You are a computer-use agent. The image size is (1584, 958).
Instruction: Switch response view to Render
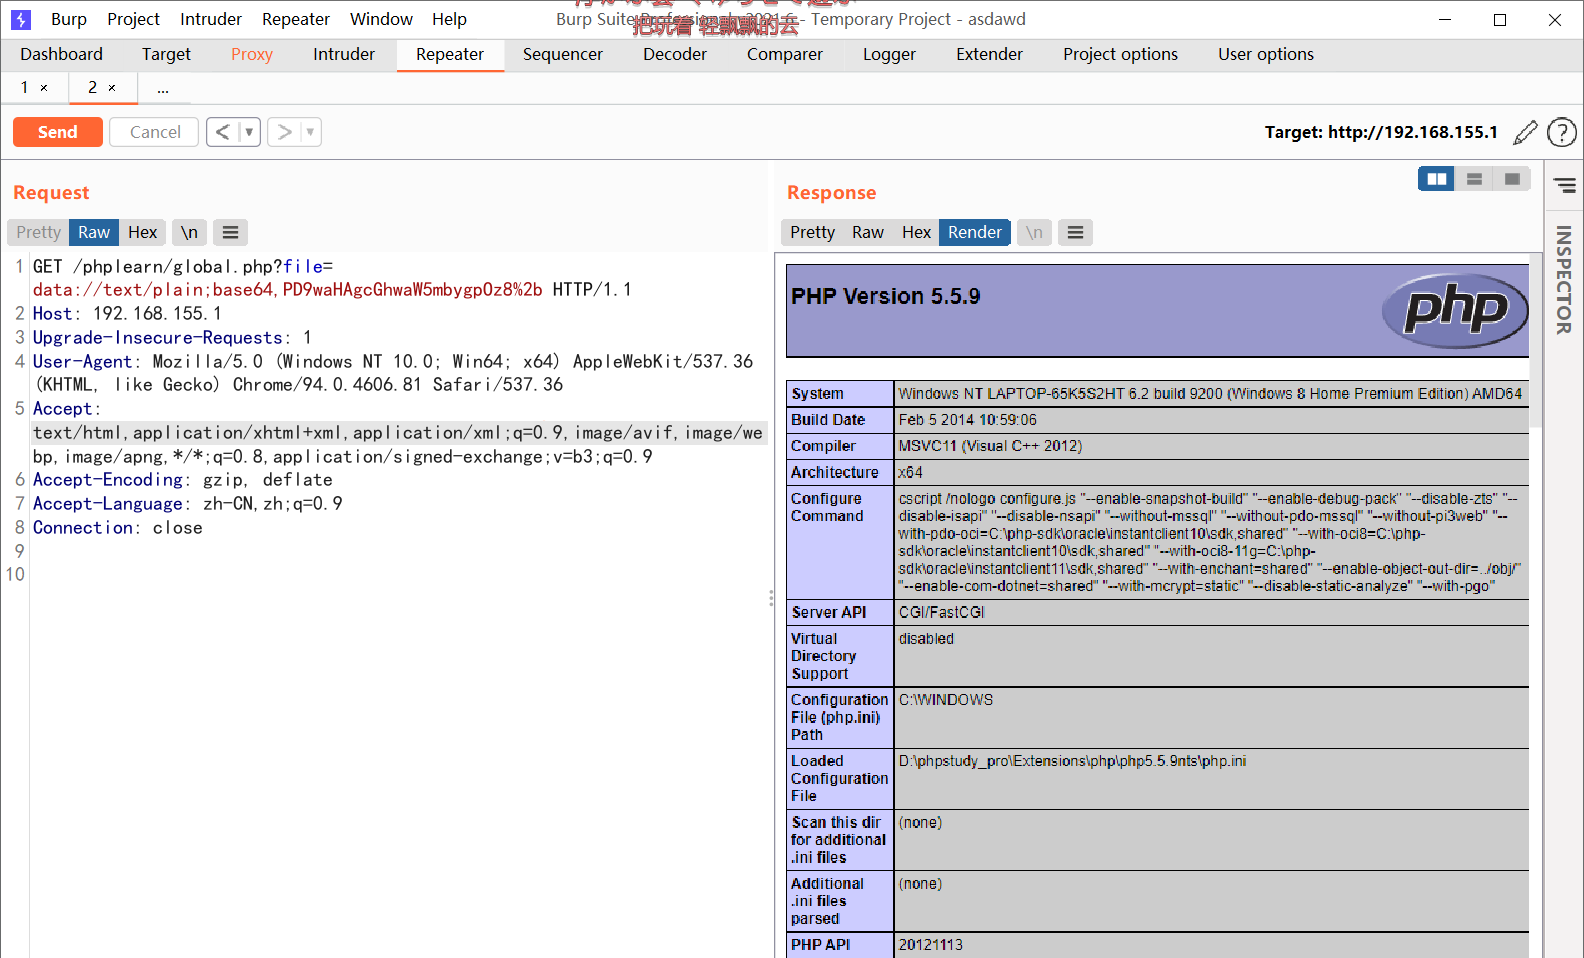pyautogui.click(x=975, y=232)
